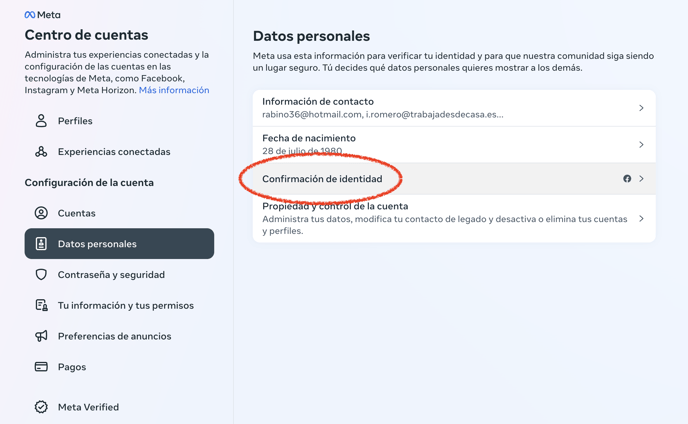Viewport: 688px width, 424px height.
Task: Open Información de contacto email row
Action: coord(454,108)
